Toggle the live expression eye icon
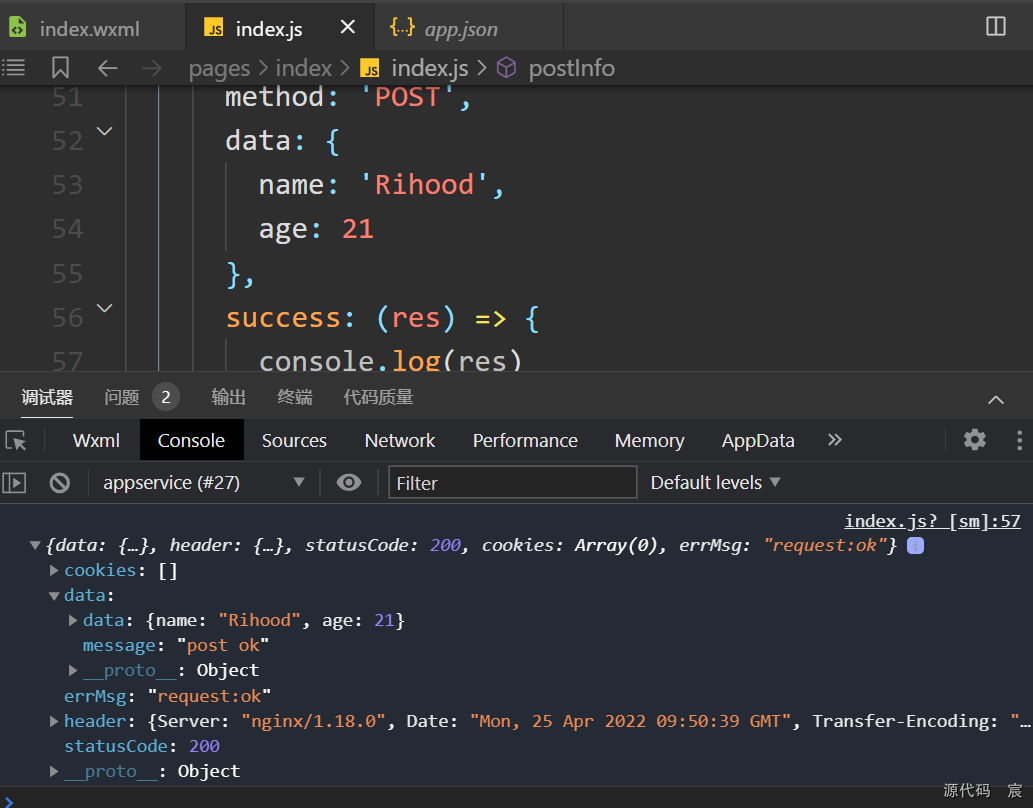Screen dimensions: 1033x808 coord(349,482)
